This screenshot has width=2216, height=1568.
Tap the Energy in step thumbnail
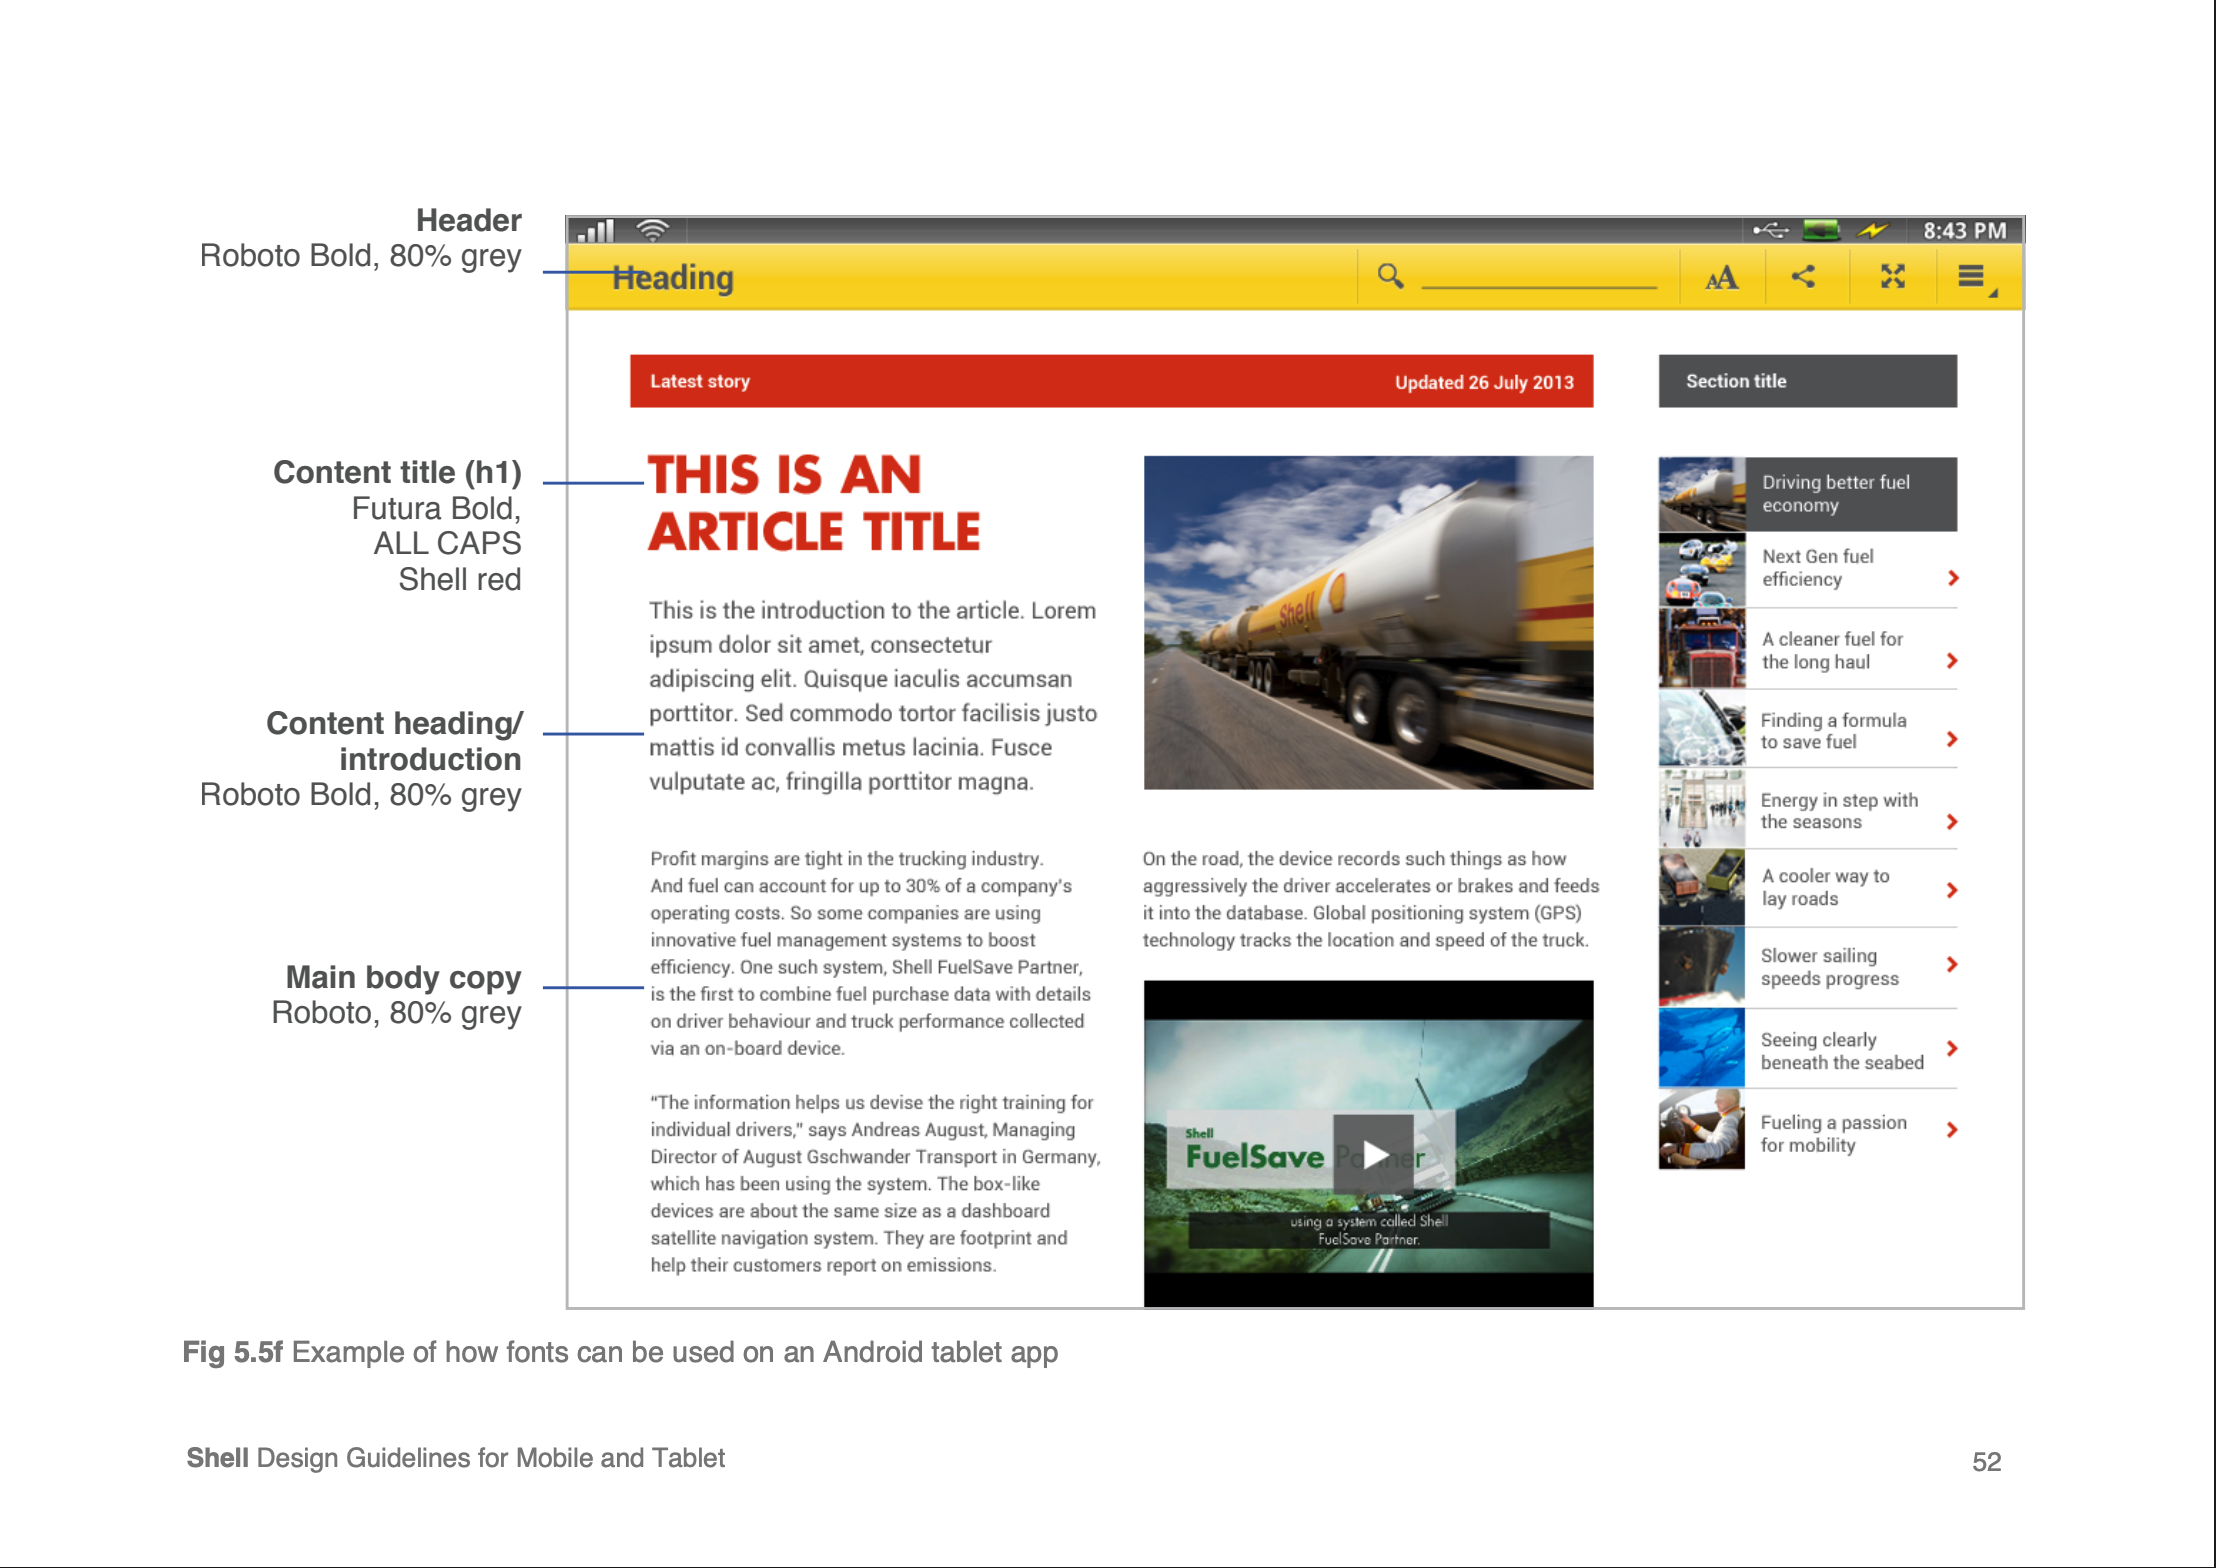pos(1702,810)
